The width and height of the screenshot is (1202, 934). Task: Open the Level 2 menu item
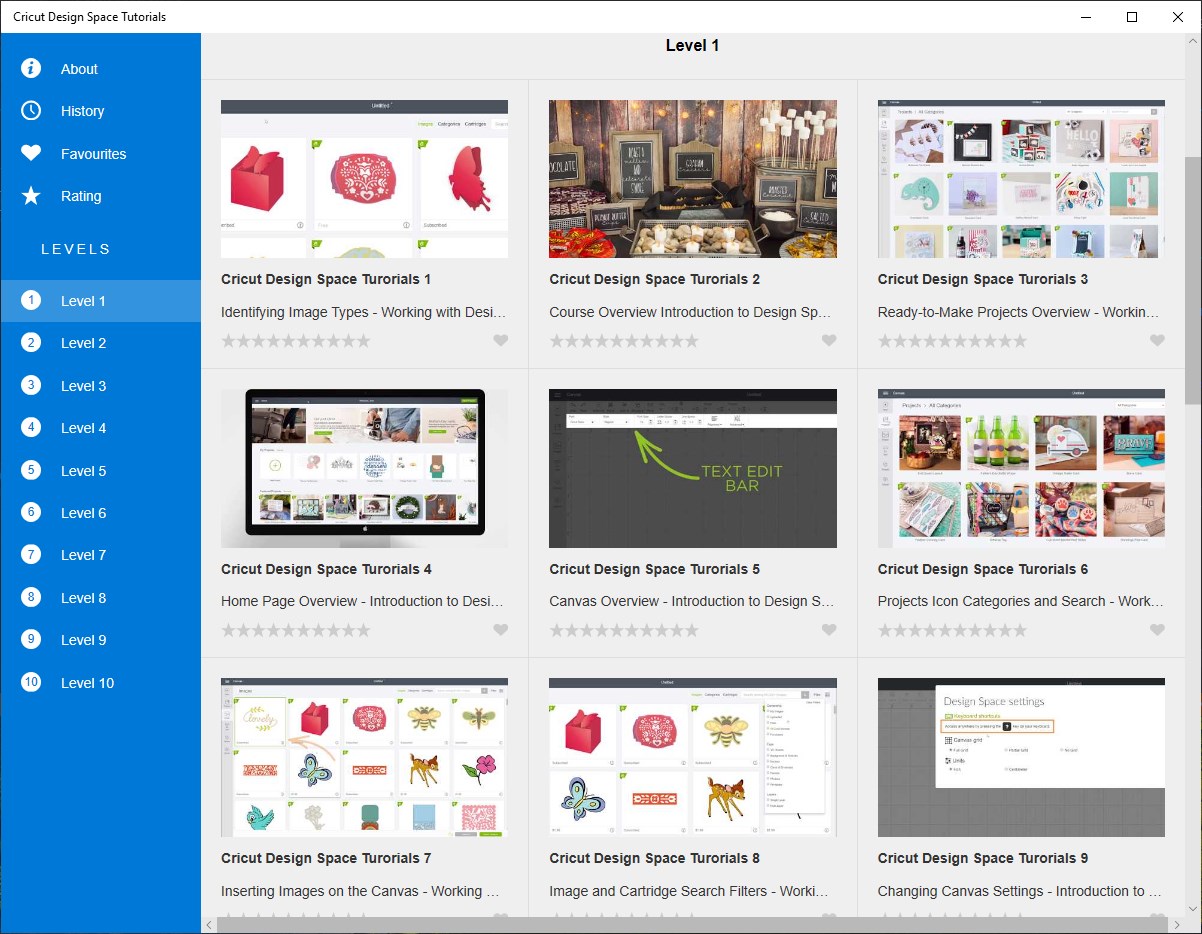[x=100, y=343]
